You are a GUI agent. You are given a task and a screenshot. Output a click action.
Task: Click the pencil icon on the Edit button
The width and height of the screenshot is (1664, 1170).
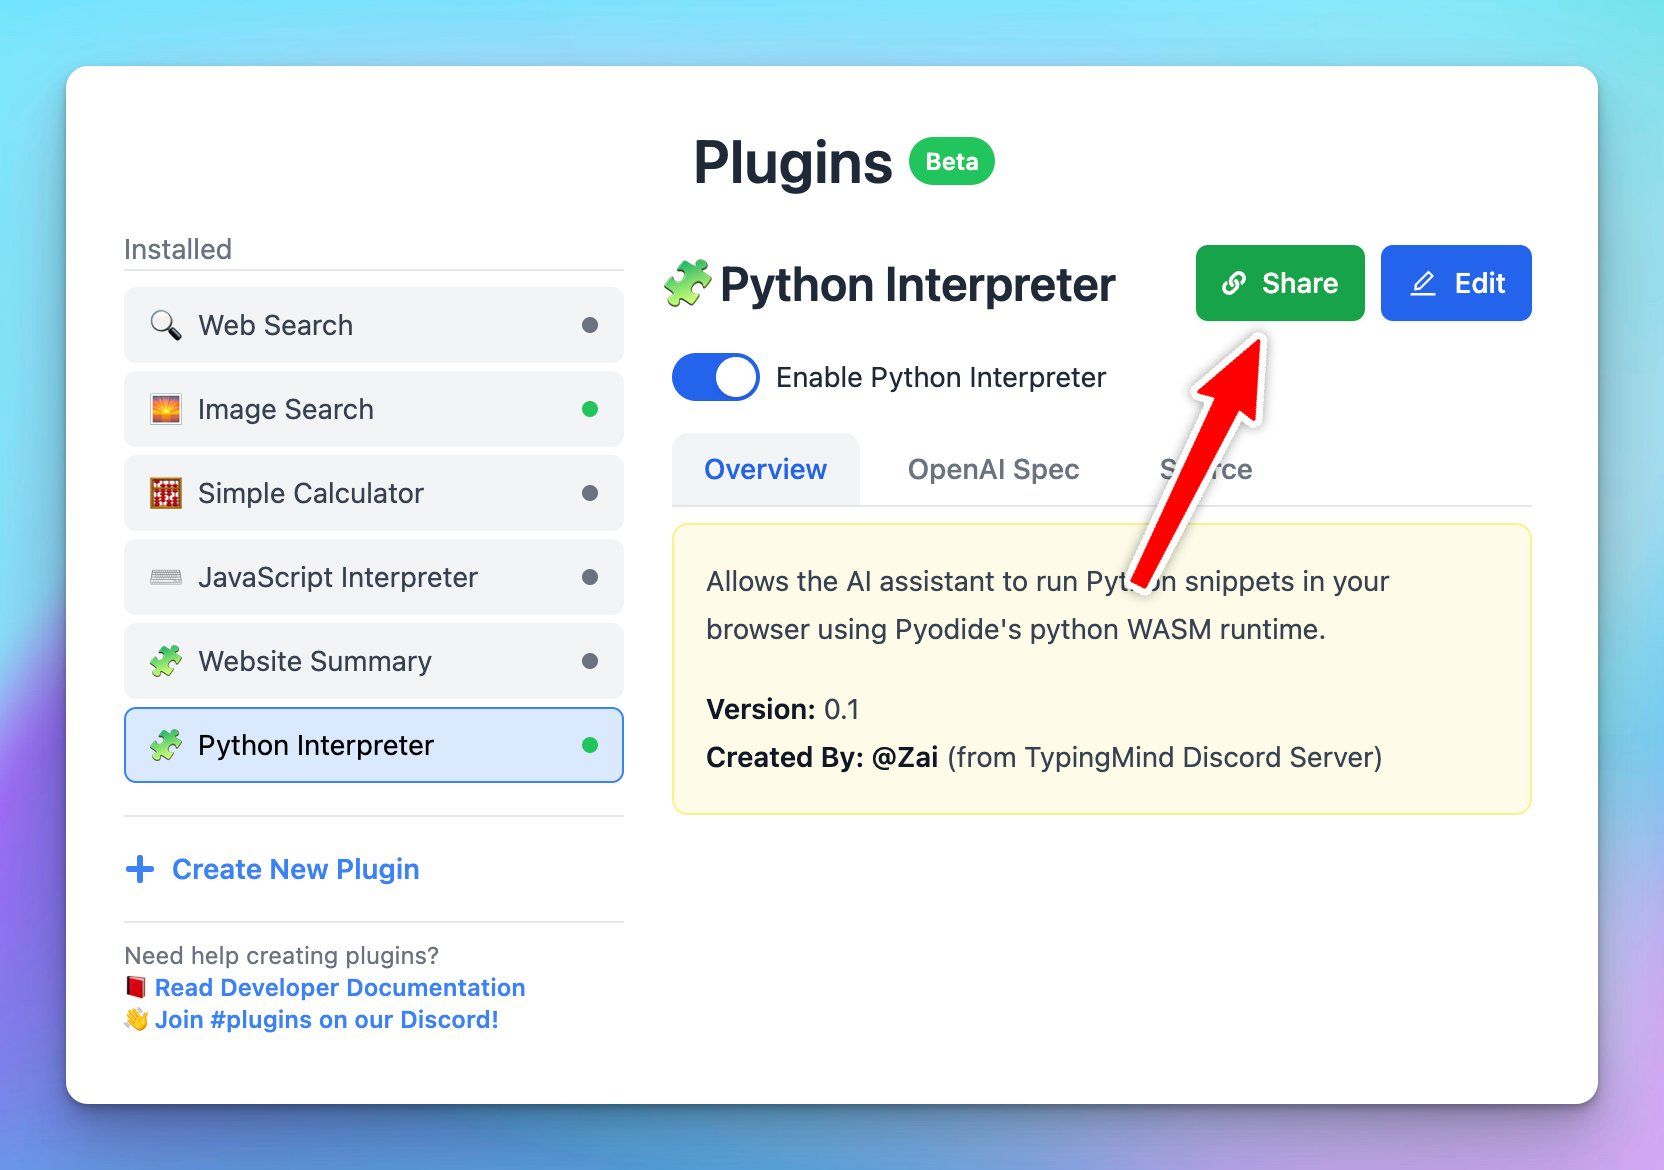(x=1422, y=283)
